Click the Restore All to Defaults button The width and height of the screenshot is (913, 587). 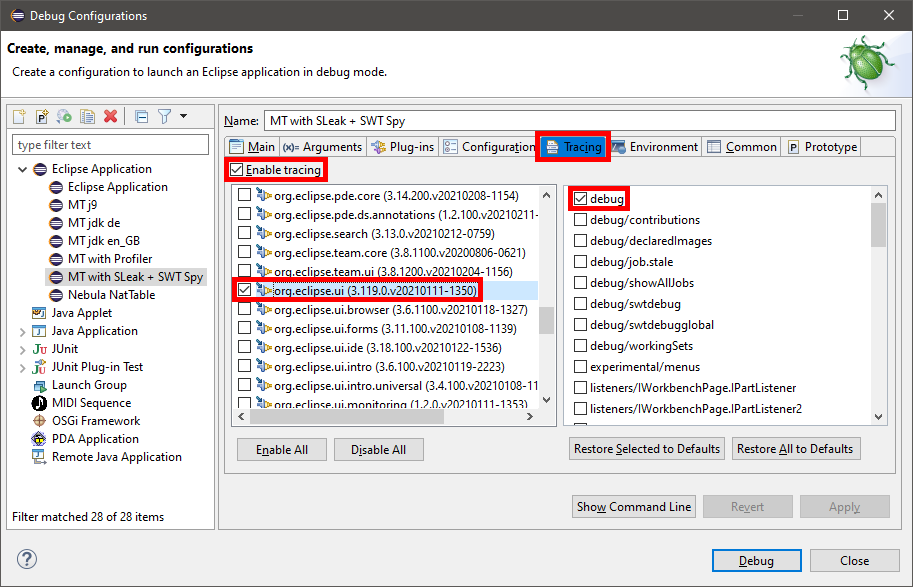tap(796, 448)
